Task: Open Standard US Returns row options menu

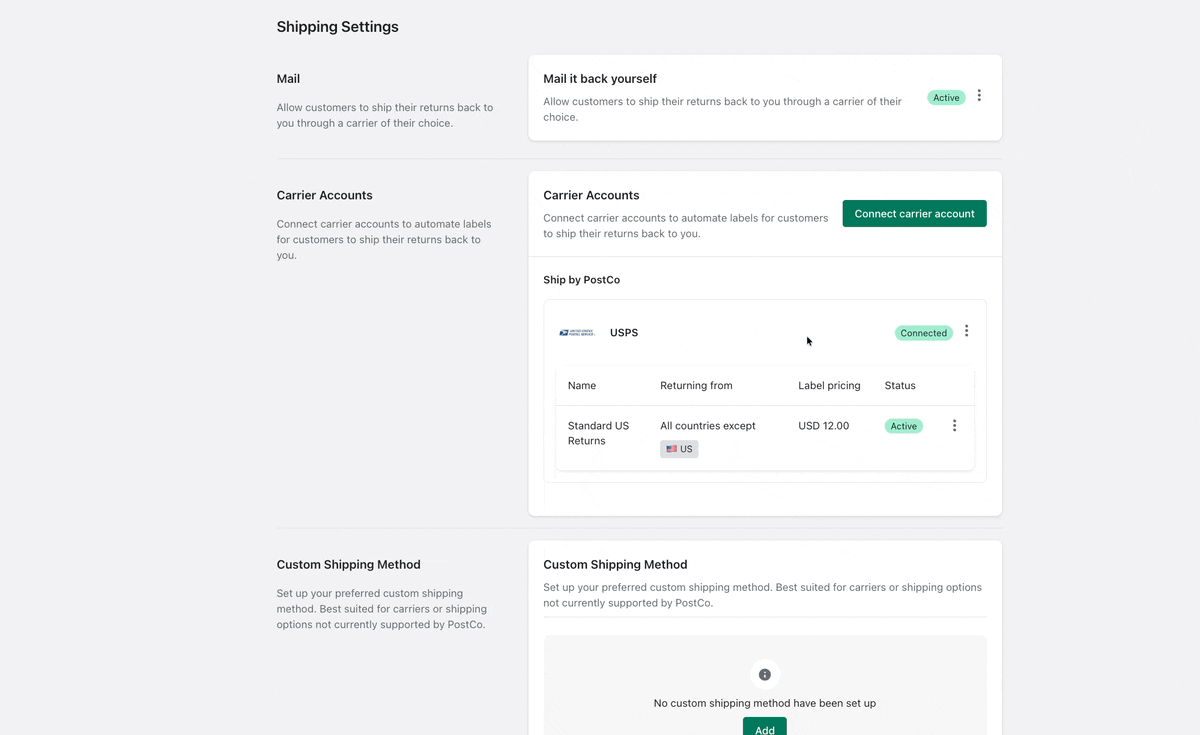Action: [x=954, y=426]
